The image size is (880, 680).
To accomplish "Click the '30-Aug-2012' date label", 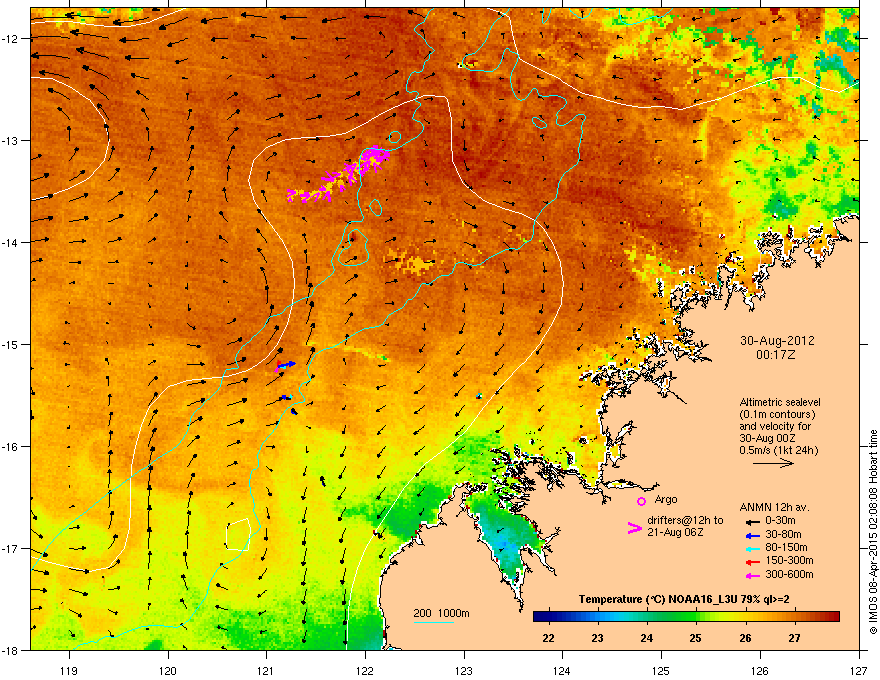I will (777, 341).
